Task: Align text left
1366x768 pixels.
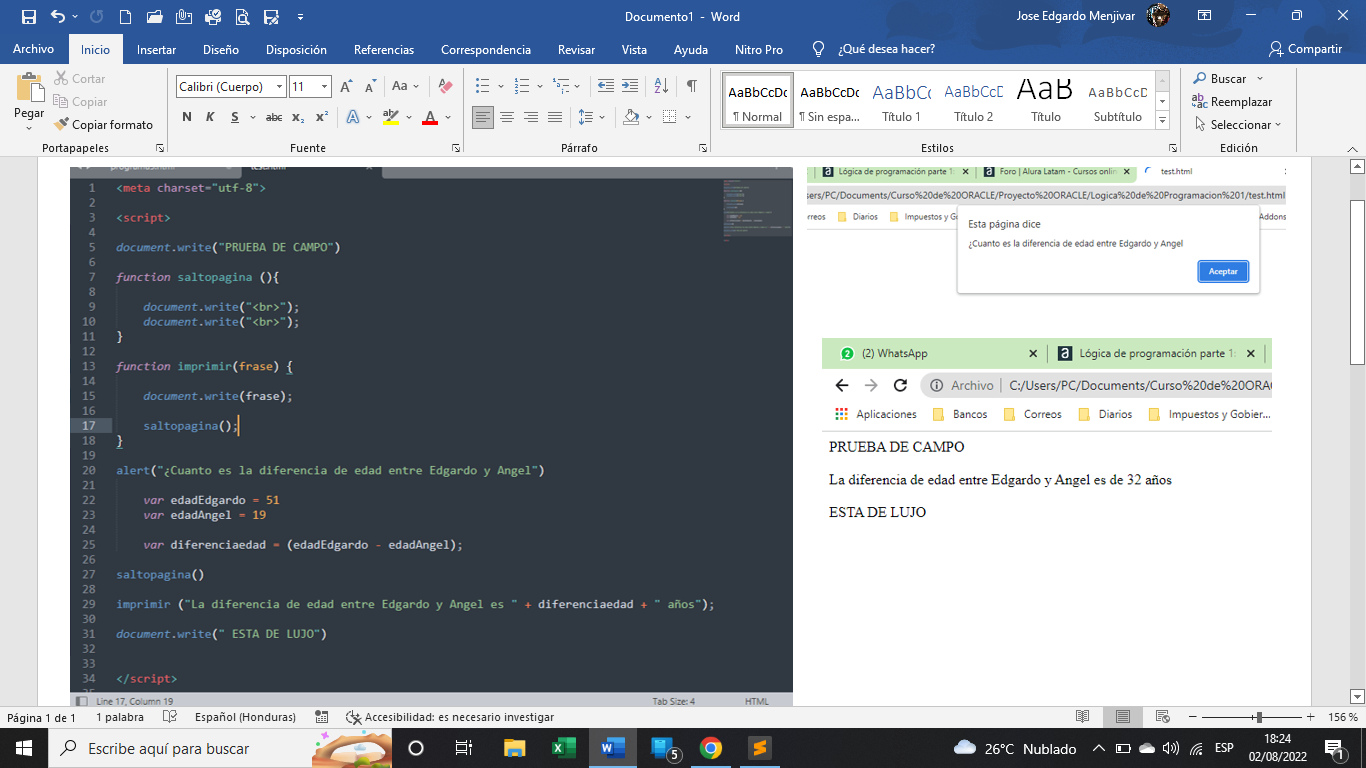Action: point(483,117)
